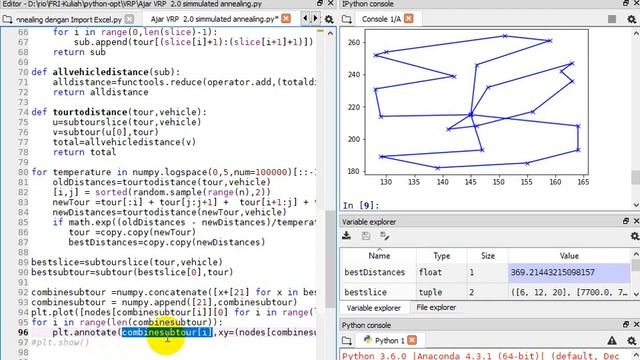Sort variables by Type column
The width and height of the screenshot is (640, 360).
click(442, 256)
